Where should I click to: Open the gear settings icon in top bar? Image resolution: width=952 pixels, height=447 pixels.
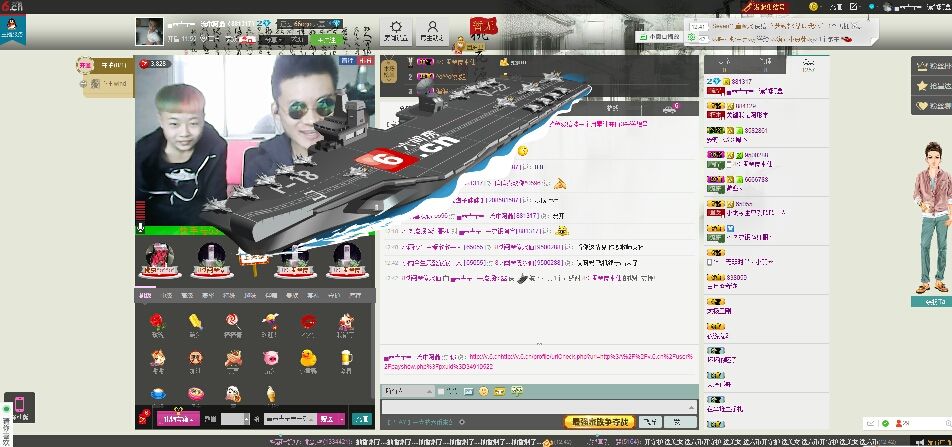pos(398,30)
